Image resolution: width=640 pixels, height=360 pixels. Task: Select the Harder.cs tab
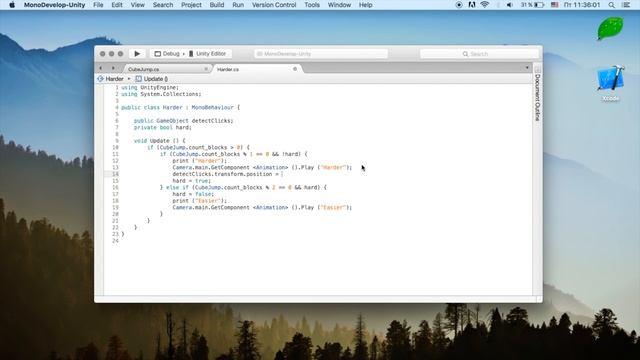[228, 69]
